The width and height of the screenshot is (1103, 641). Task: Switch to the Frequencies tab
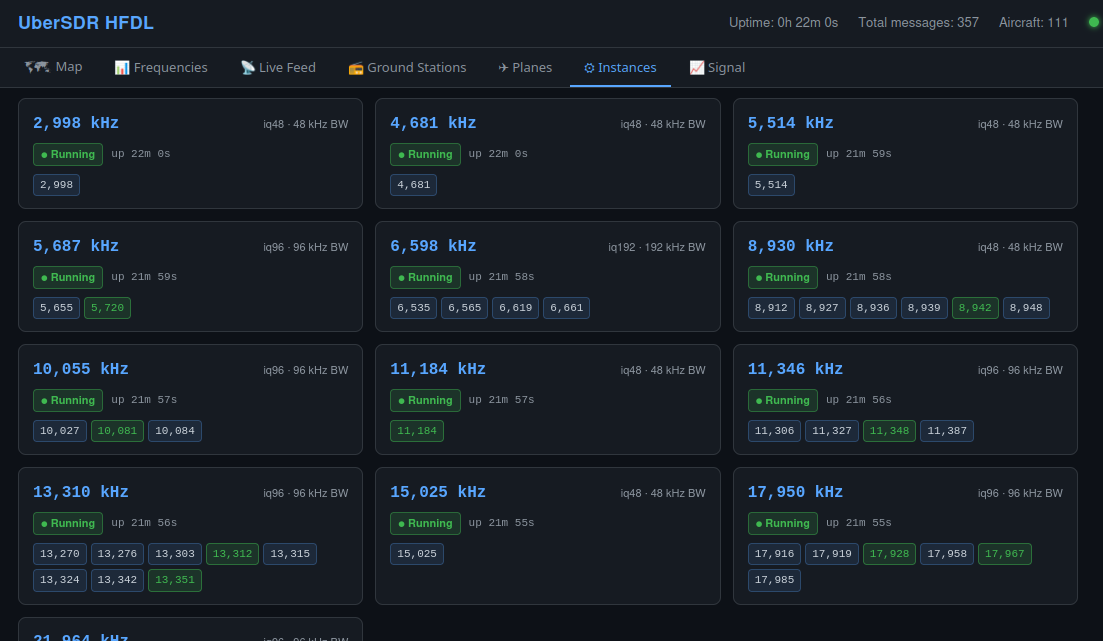(x=161, y=67)
